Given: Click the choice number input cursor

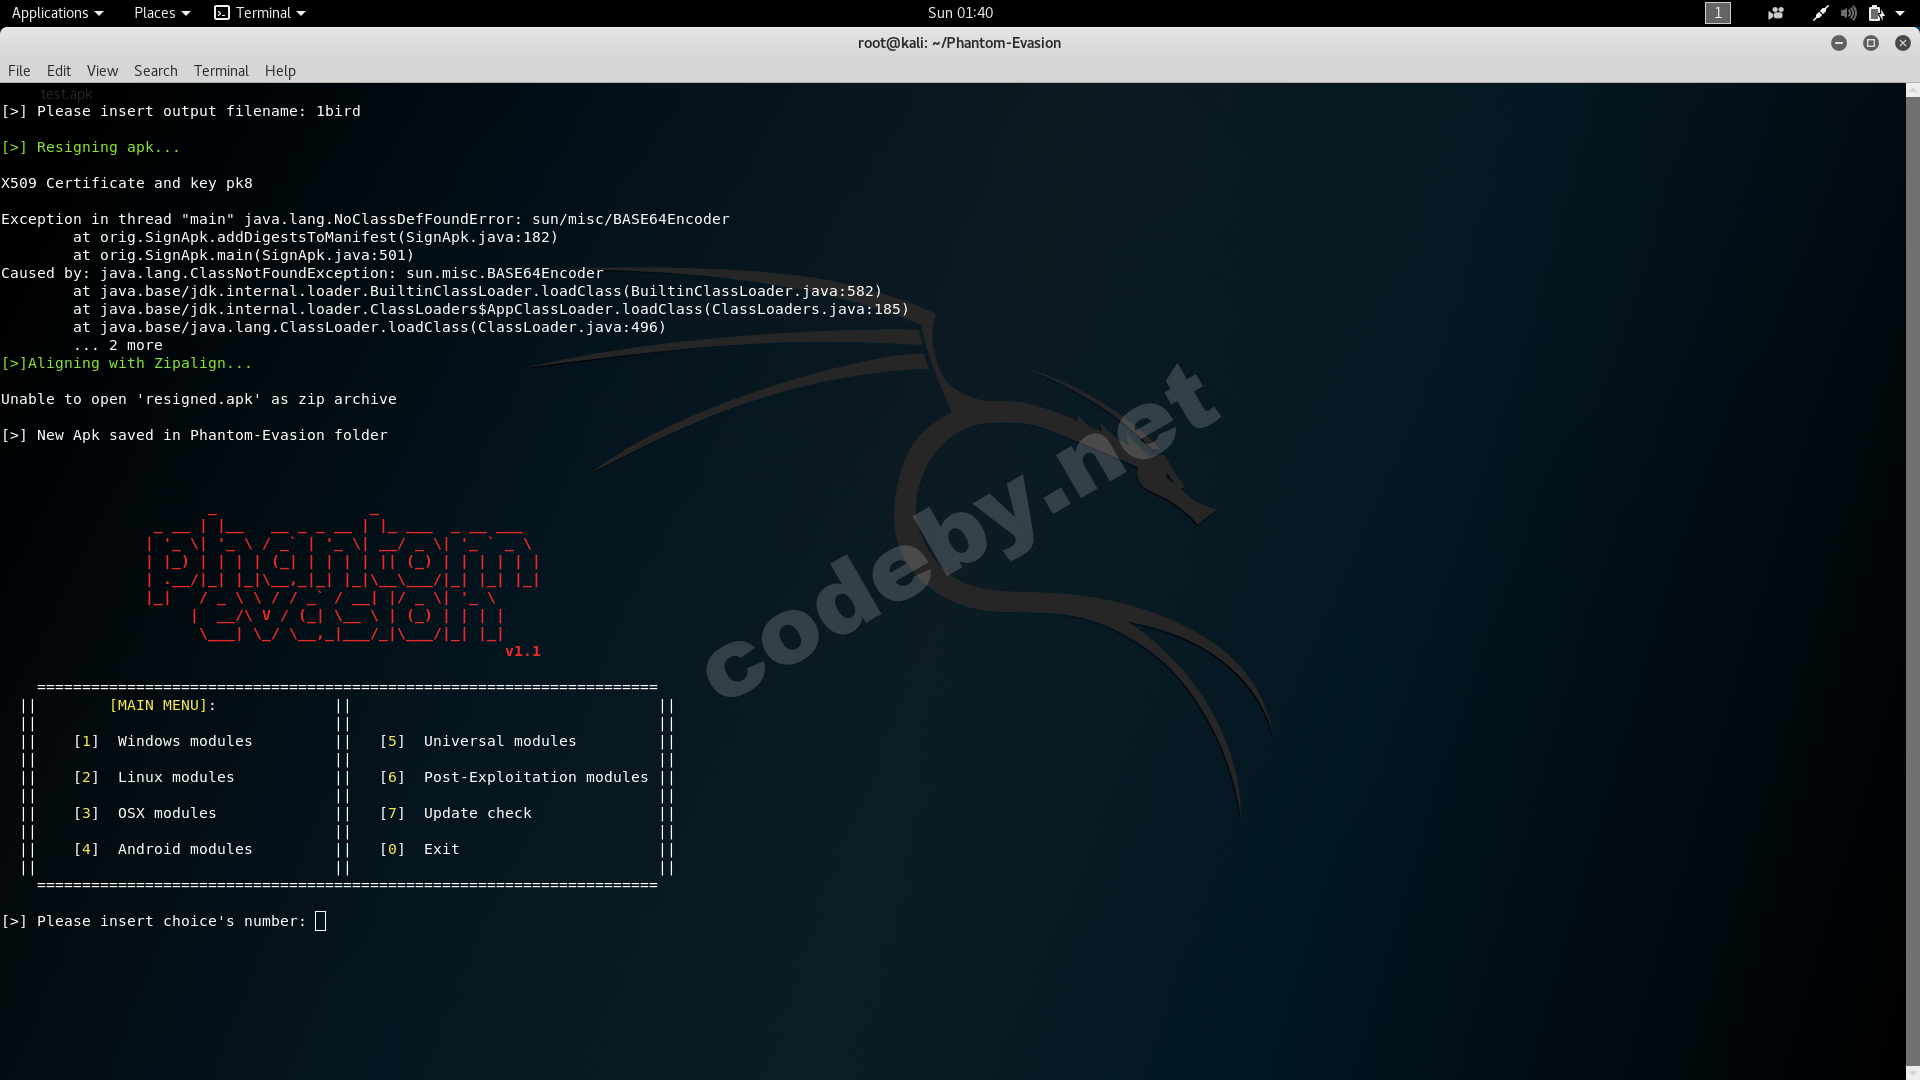Looking at the screenshot, I should (x=320, y=920).
